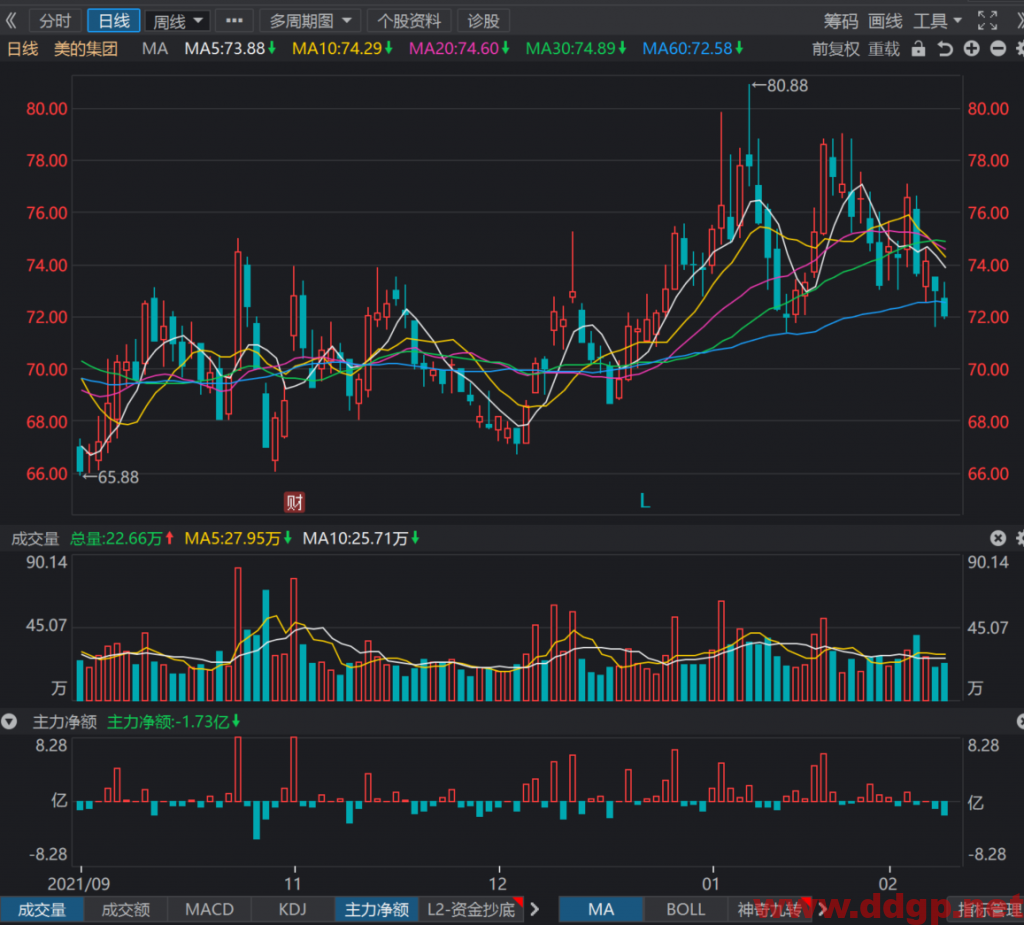The height and width of the screenshot is (925, 1024).
Task: Click the 总量:22.66万 volume readout
Action: (121, 538)
